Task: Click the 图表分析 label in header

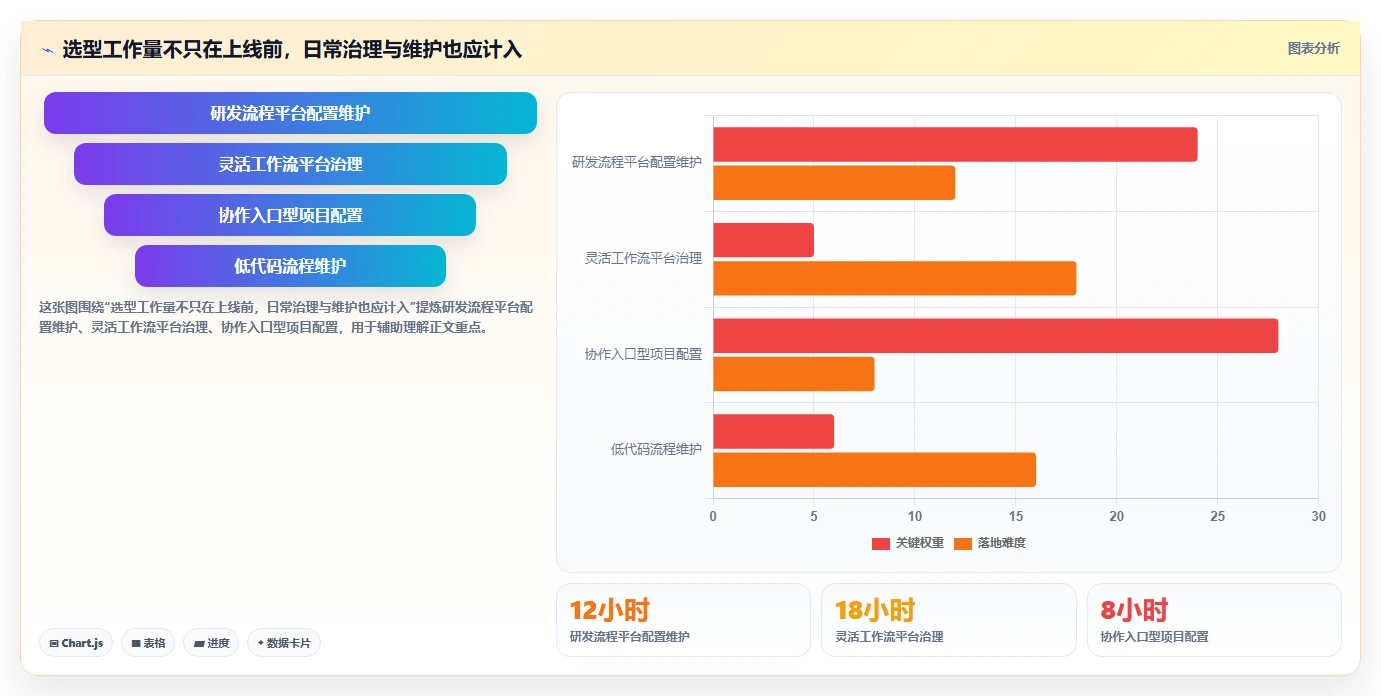Action: tap(1313, 48)
